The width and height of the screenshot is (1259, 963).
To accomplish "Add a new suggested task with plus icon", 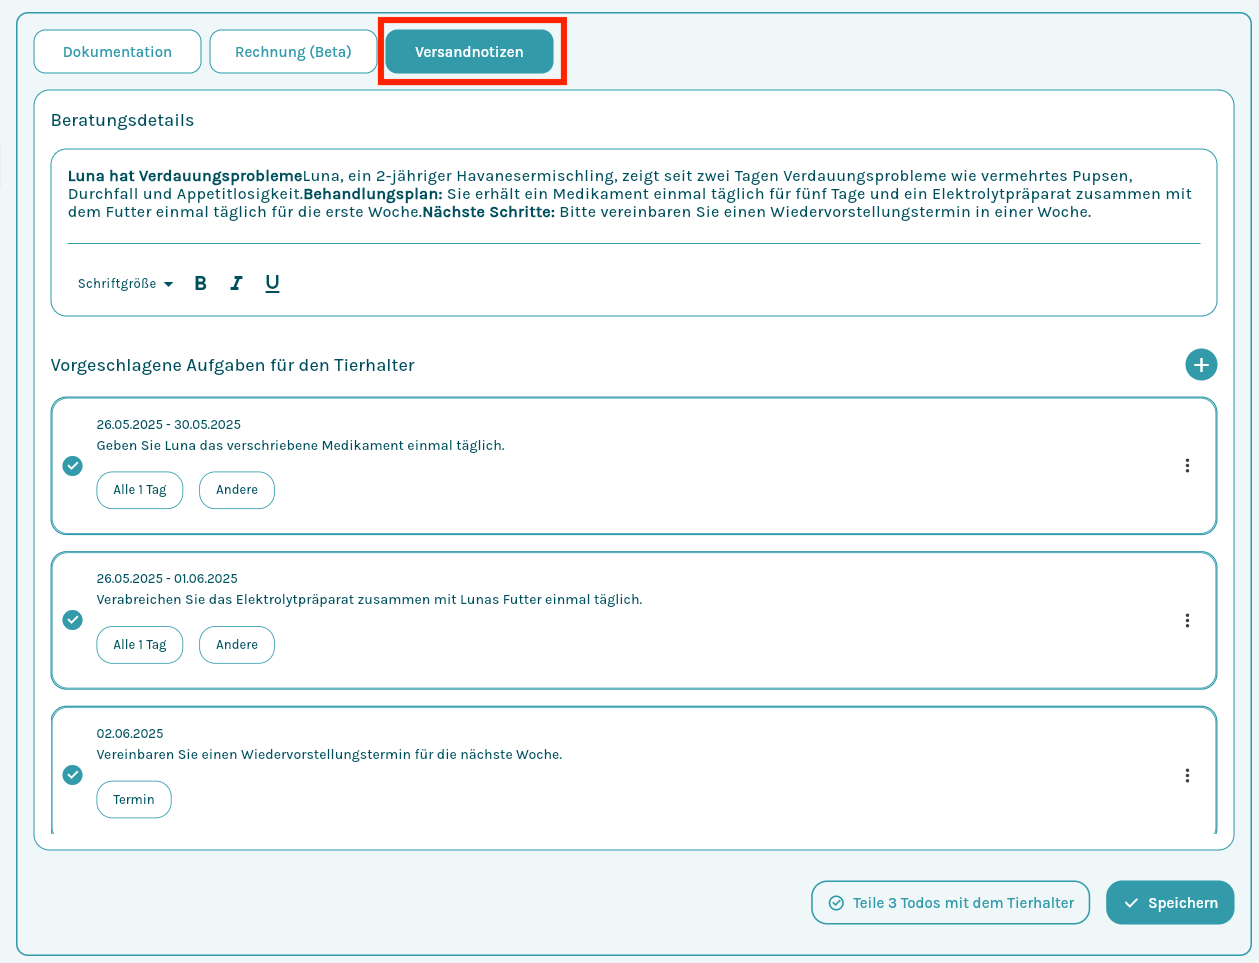I will click(x=1201, y=365).
